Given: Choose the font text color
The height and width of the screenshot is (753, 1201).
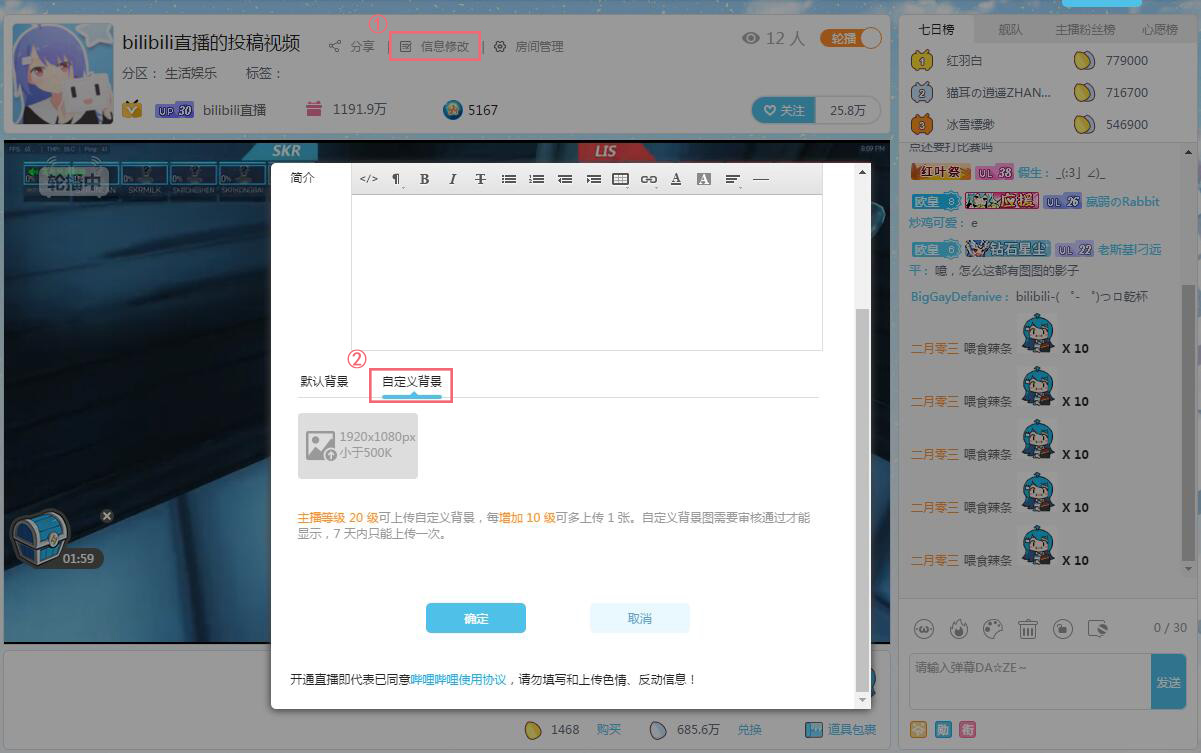Looking at the screenshot, I should click(x=676, y=179).
